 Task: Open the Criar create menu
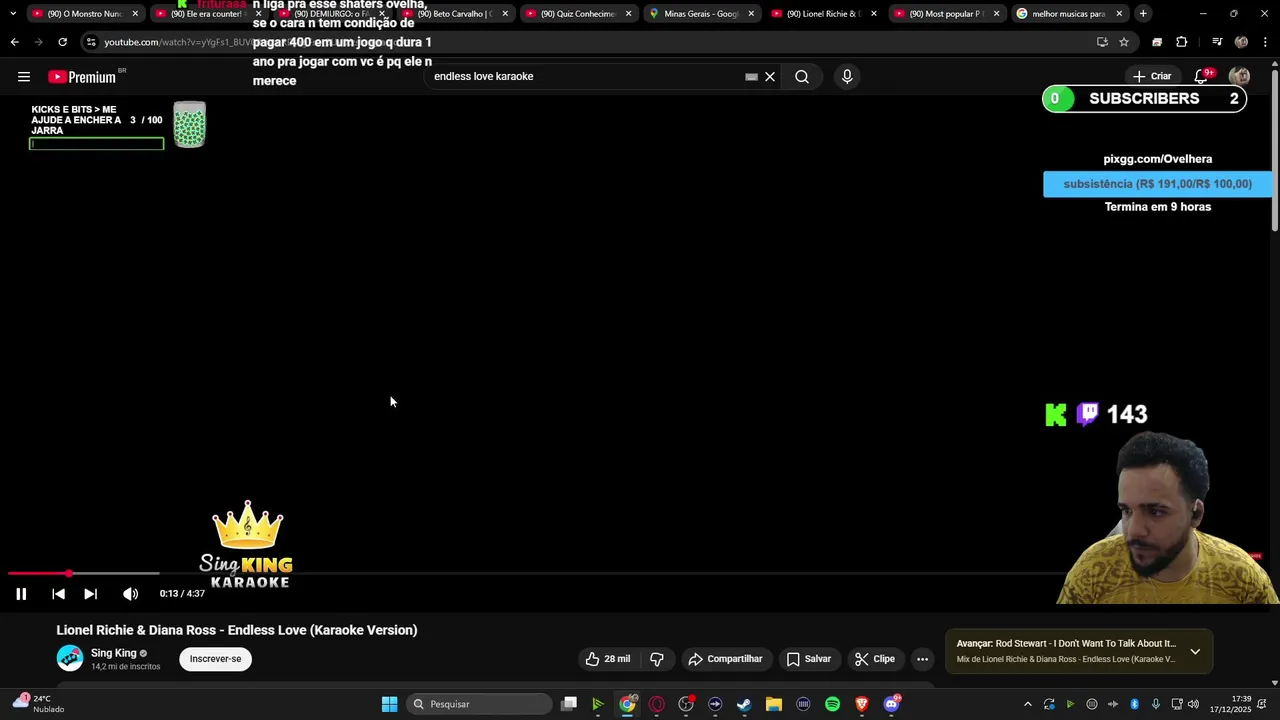pyautogui.click(x=1152, y=76)
